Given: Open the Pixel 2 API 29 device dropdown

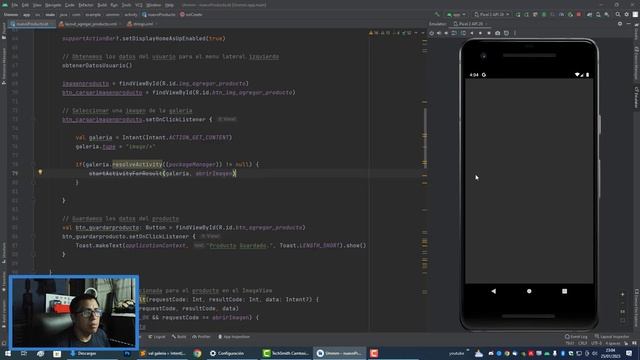Looking at the screenshot, I should pyautogui.click(x=491, y=14).
